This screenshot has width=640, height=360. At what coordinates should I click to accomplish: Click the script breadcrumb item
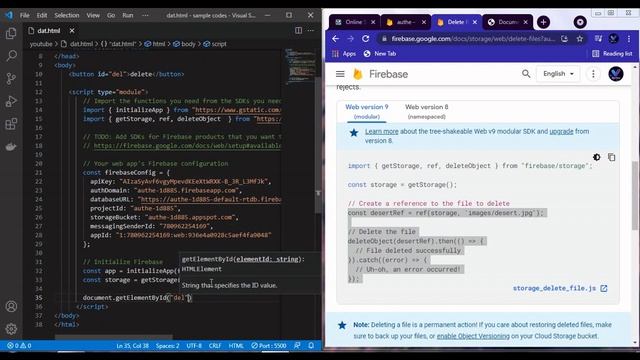[x=215, y=44]
